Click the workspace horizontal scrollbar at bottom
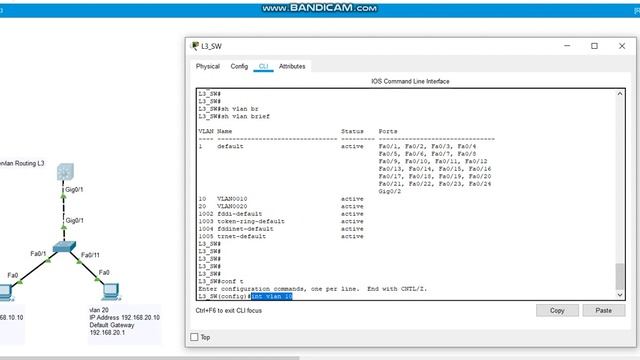 tap(149, 358)
